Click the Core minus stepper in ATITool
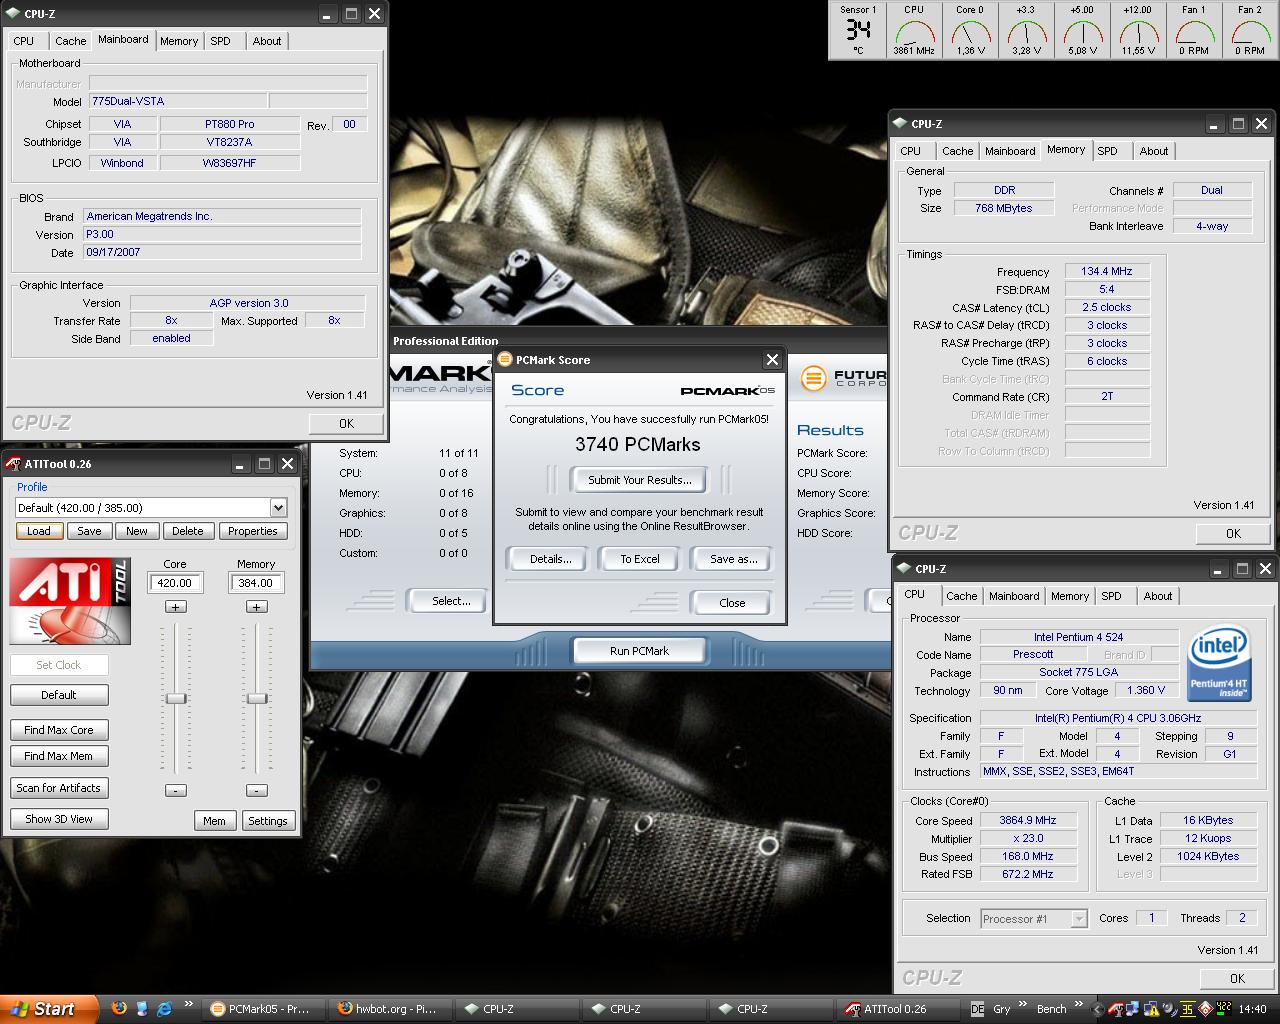 click(176, 790)
